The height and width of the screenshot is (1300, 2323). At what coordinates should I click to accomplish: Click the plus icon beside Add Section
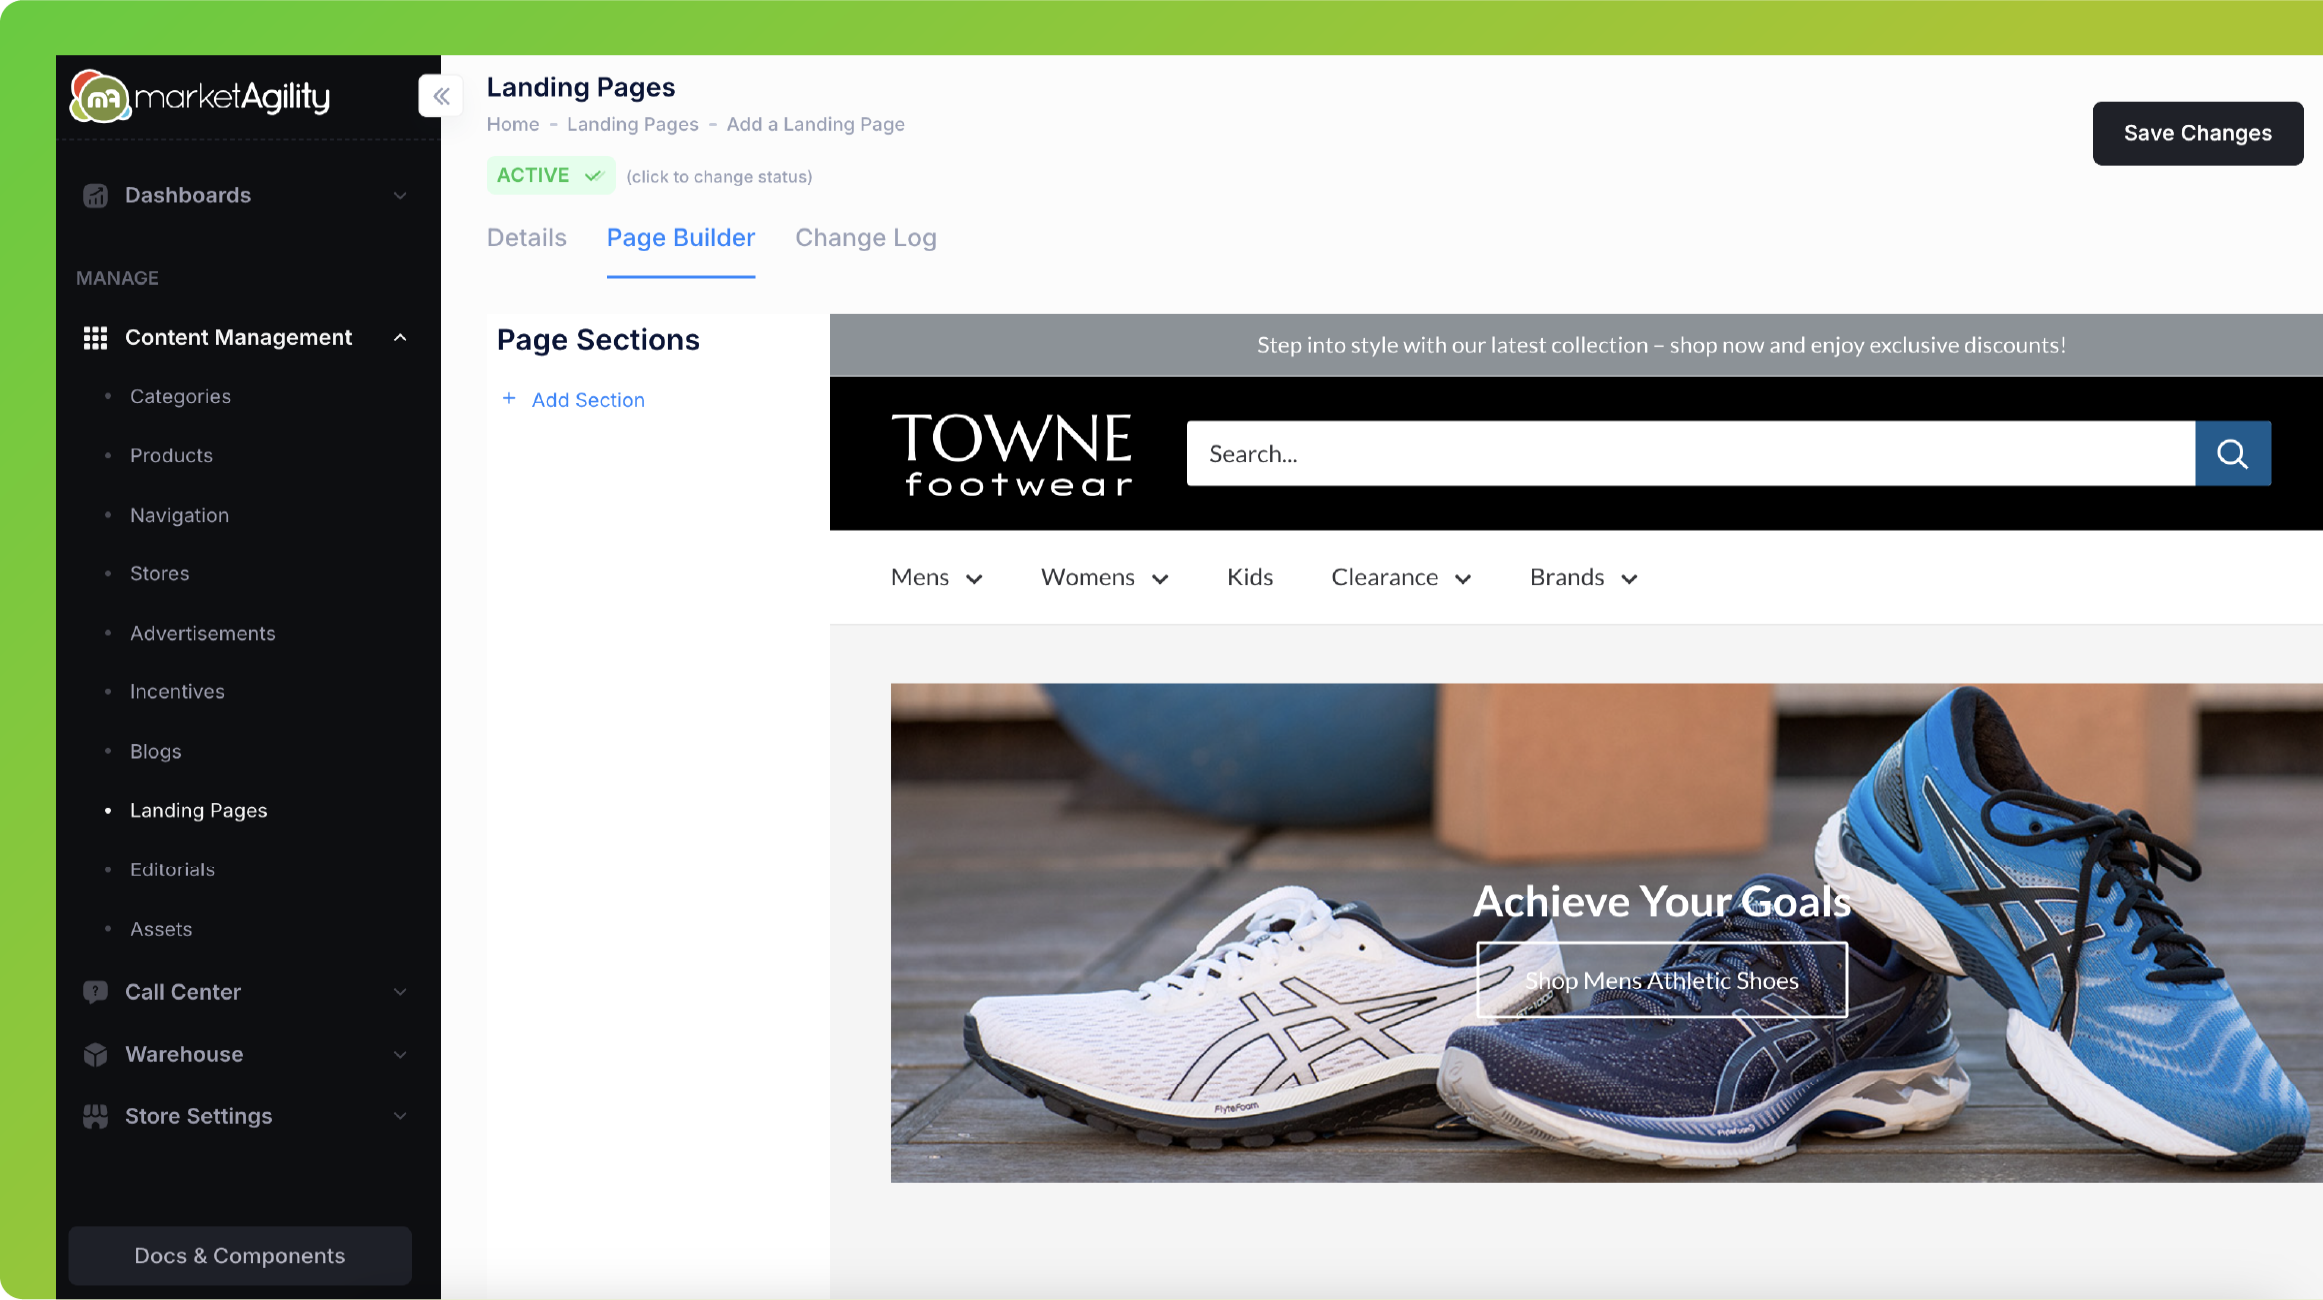509,399
